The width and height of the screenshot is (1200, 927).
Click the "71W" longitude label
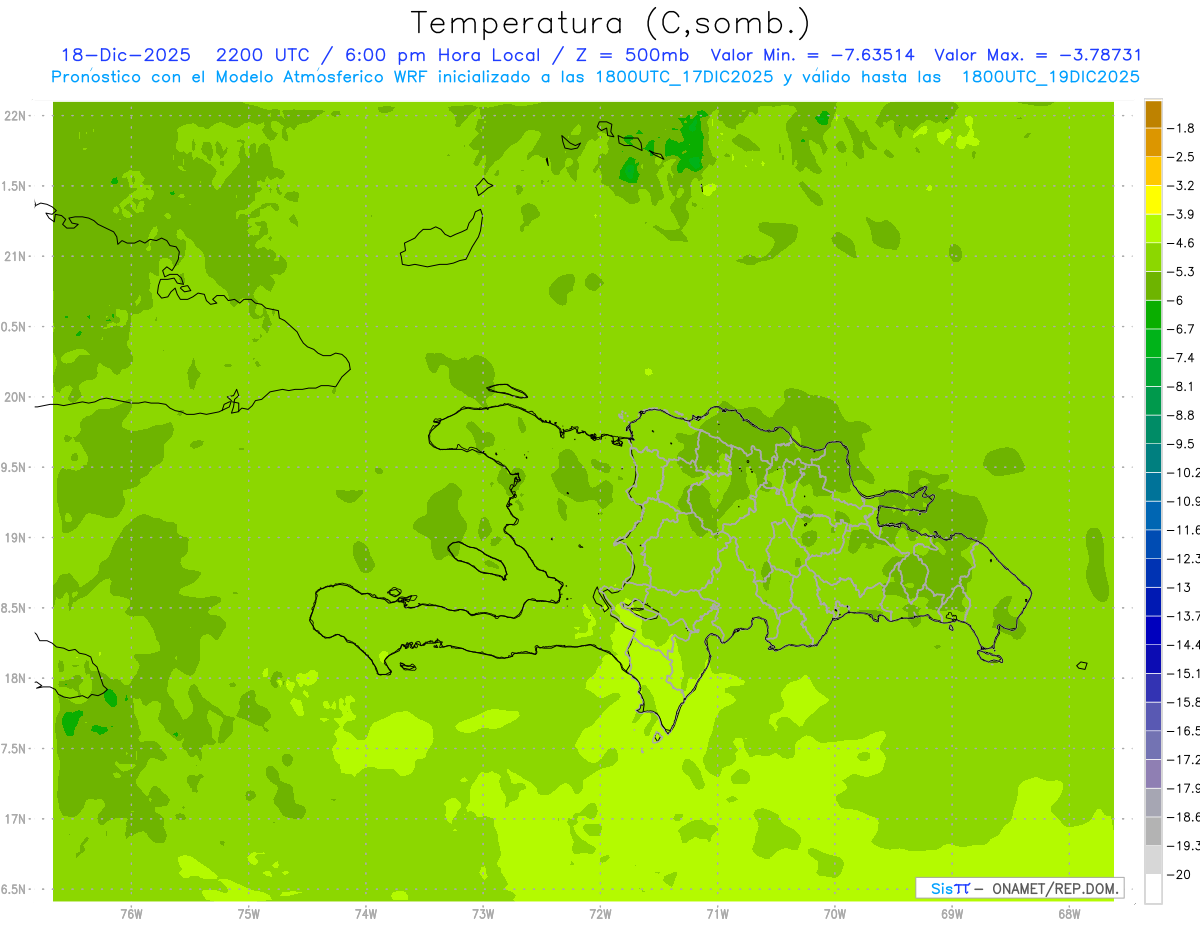717,914
